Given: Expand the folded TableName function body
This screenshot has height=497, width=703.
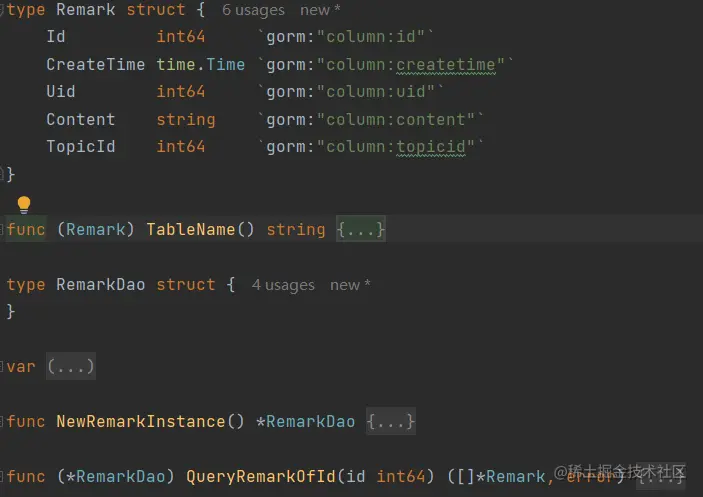Looking at the screenshot, I should pos(360,229).
